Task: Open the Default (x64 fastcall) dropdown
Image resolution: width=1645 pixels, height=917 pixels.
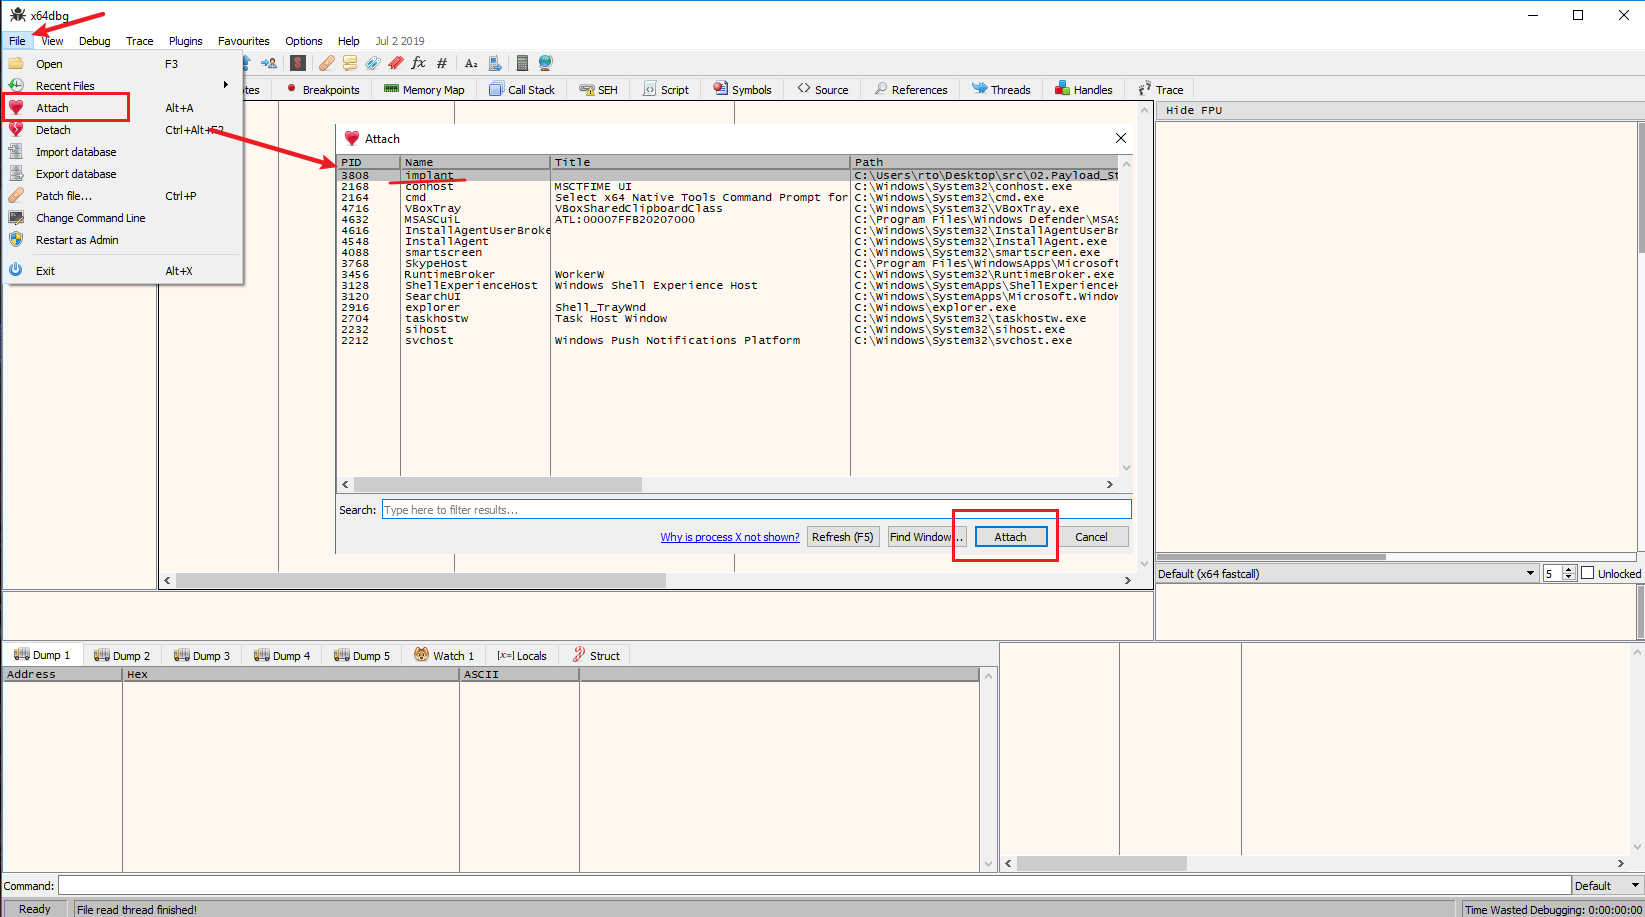Action: pos(1346,574)
